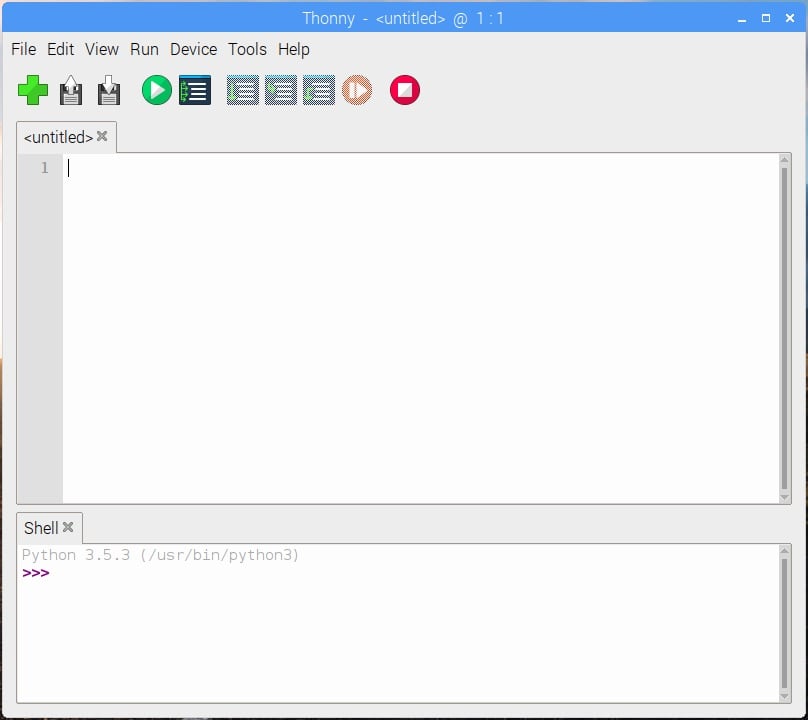
Task: Open the File menu
Action: click(x=23, y=49)
